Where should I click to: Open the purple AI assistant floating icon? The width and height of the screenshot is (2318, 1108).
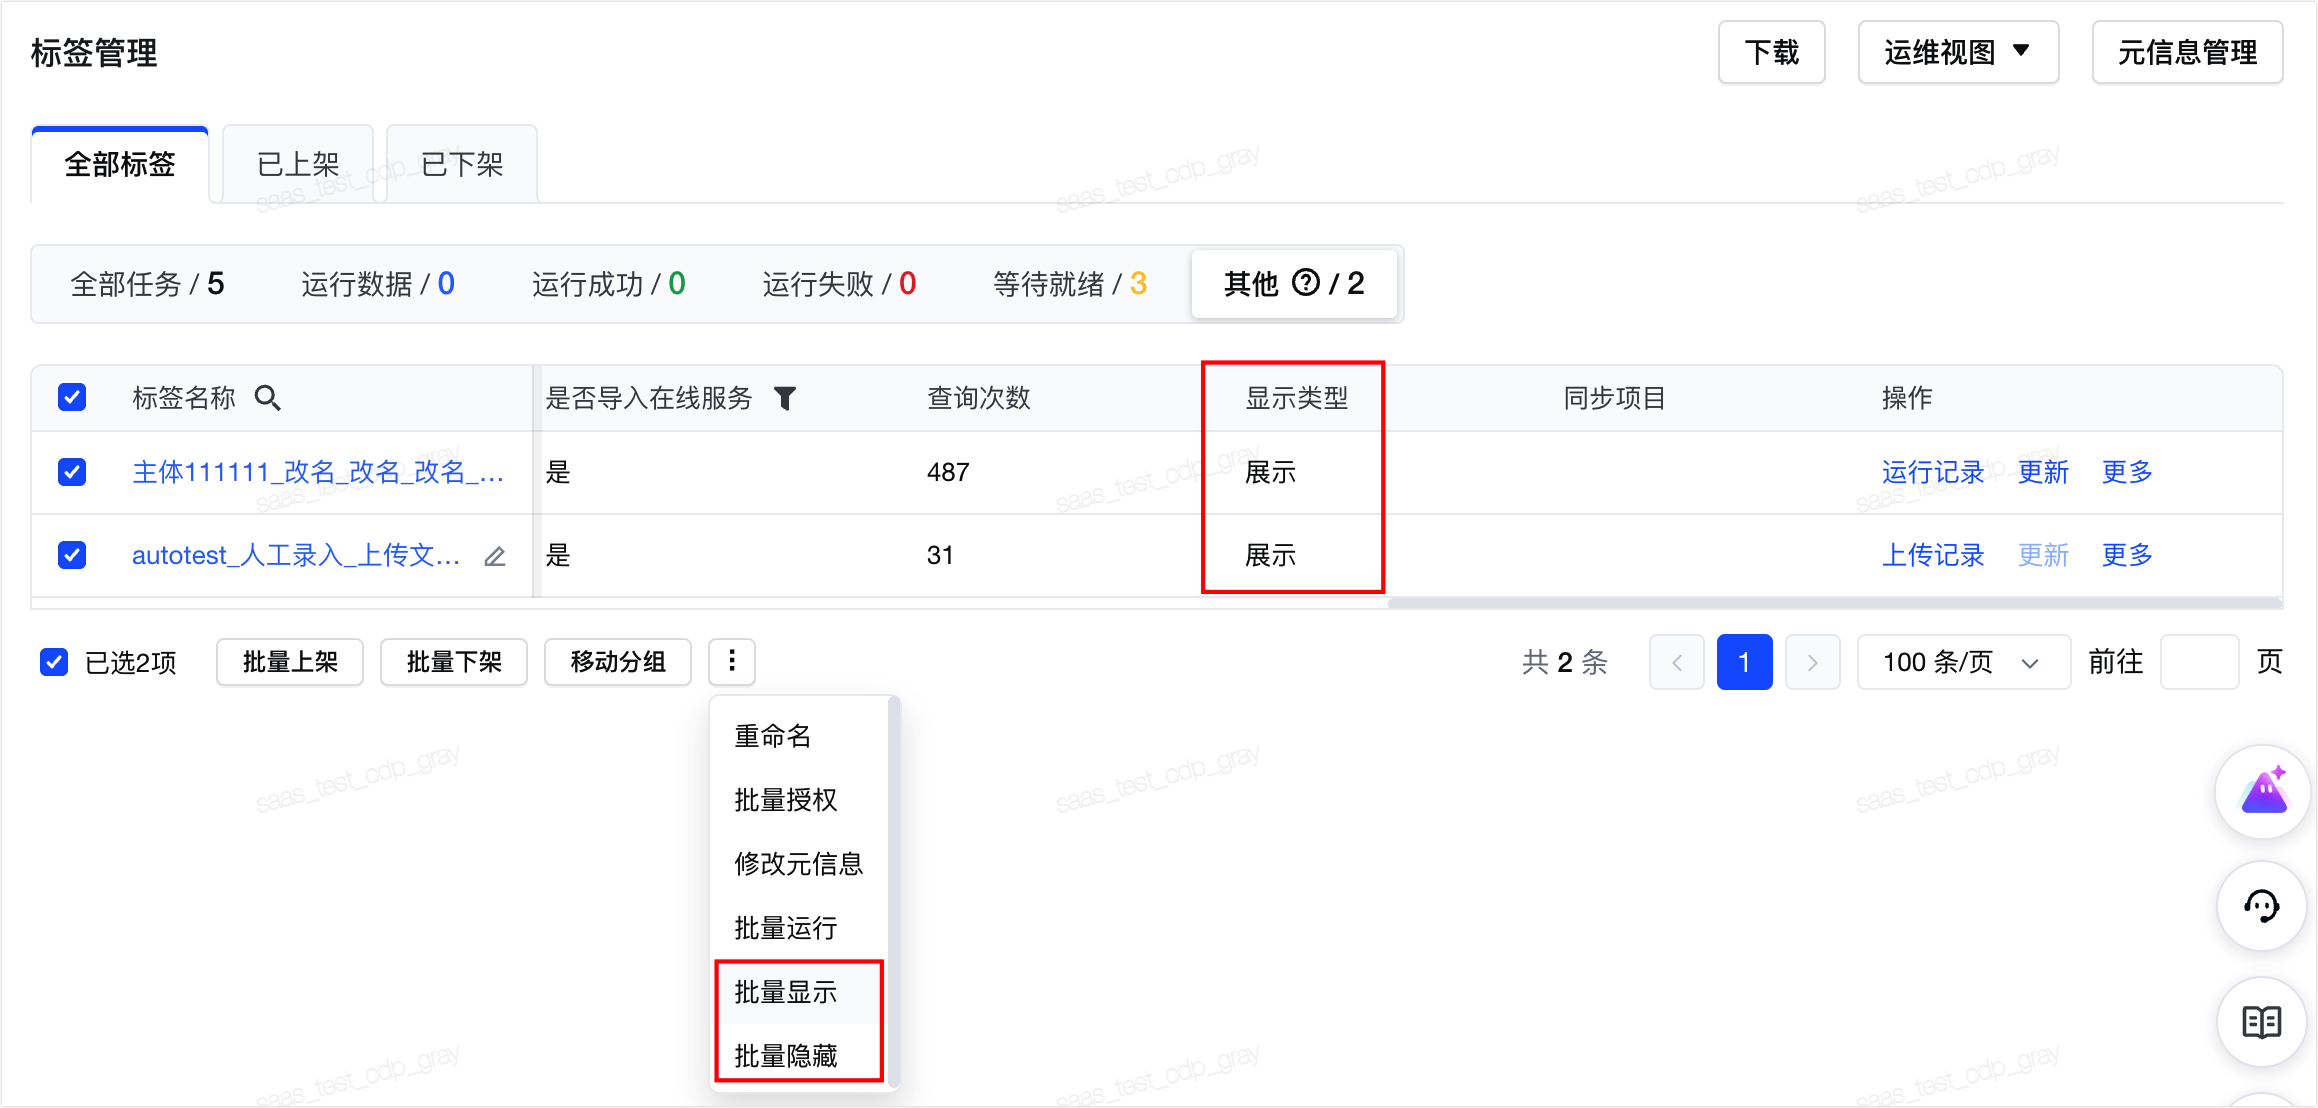2263,792
